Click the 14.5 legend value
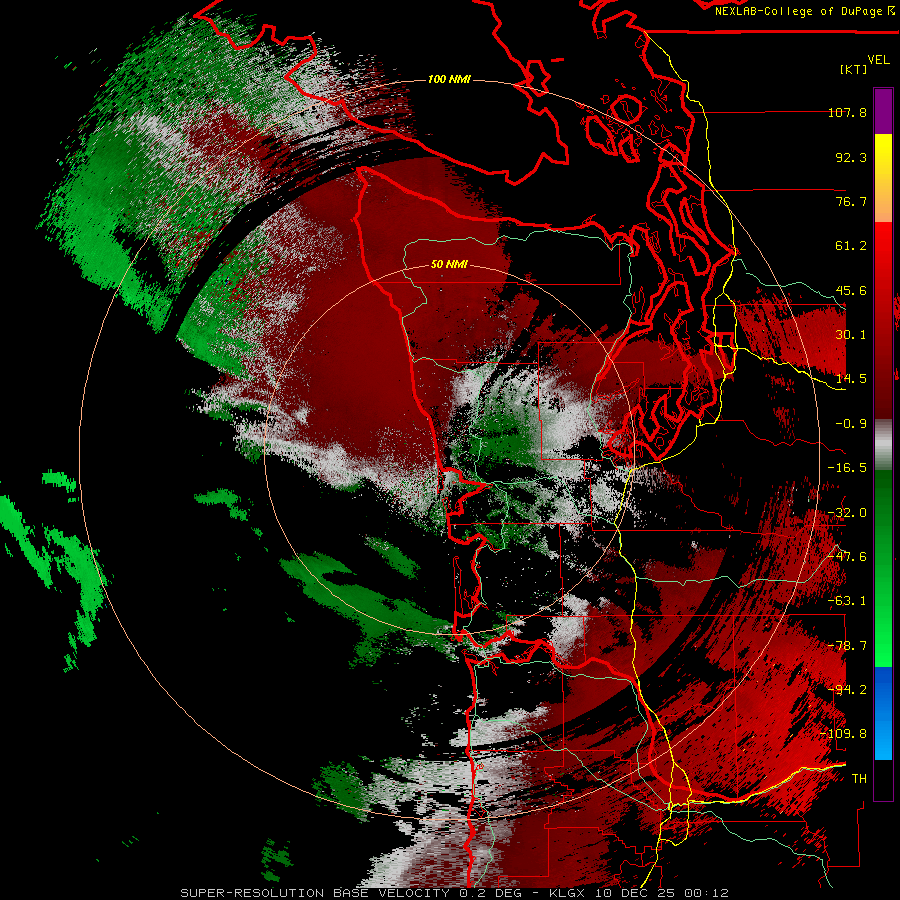Viewport: 900px width, 900px height. (x=851, y=379)
